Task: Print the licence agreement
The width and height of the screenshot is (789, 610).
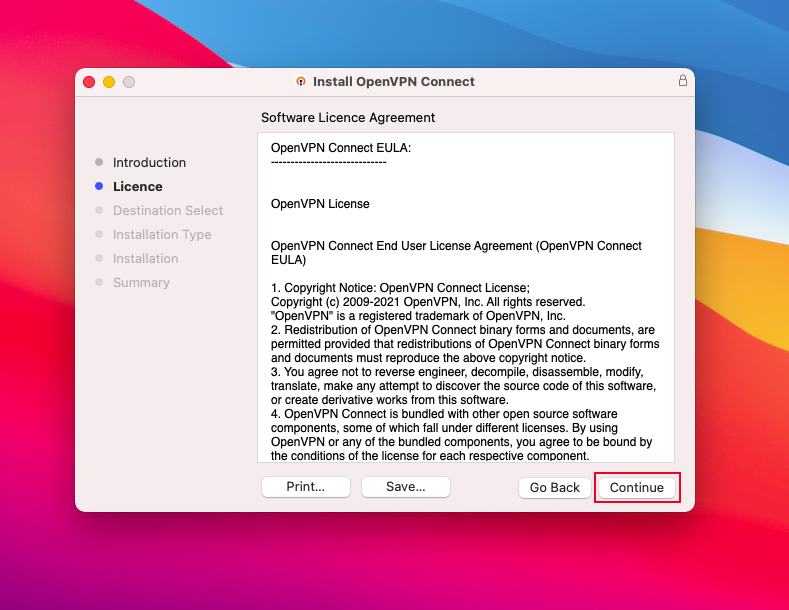Action: [x=305, y=487]
